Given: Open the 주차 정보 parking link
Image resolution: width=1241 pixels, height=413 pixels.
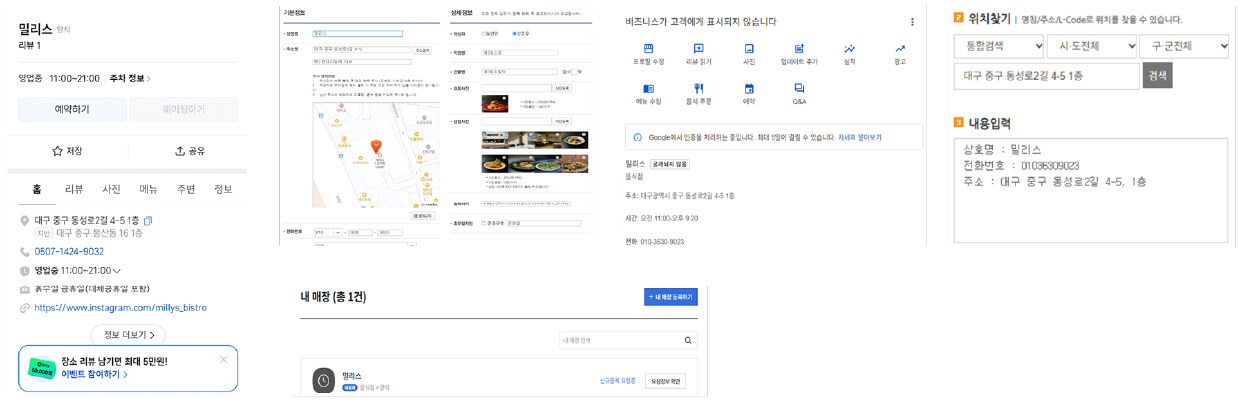Looking at the screenshot, I should (x=130, y=78).
